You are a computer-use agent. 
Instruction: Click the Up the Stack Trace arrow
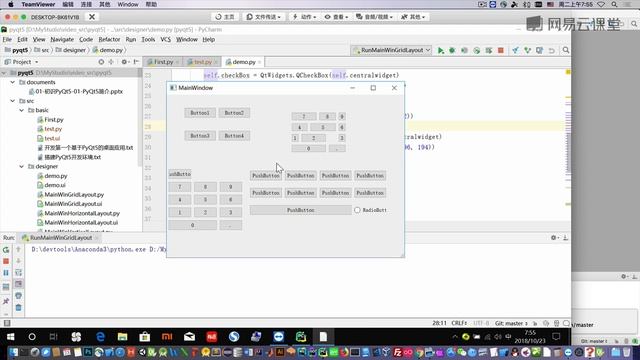point(18,249)
